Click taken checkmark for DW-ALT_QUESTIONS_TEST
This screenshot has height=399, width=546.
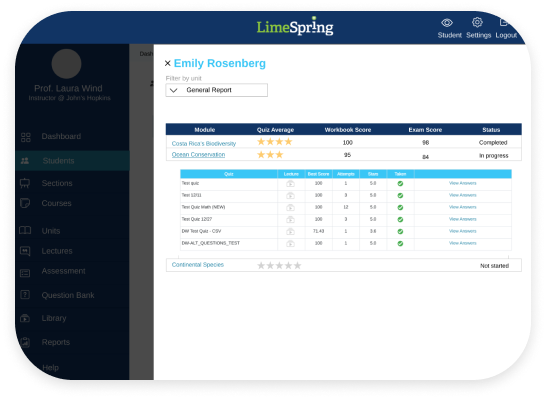click(x=400, y=244)
